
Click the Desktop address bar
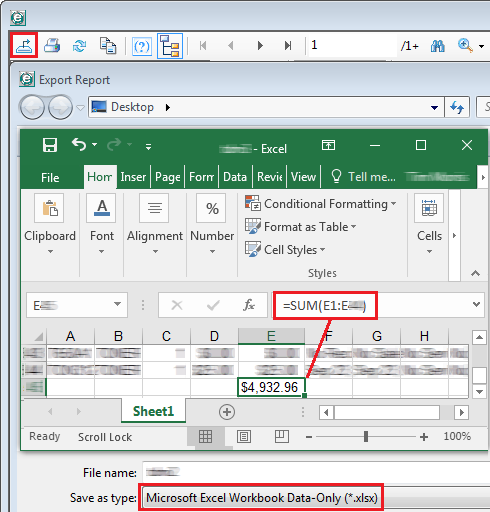pyautogui.click(x=266, y=107)
